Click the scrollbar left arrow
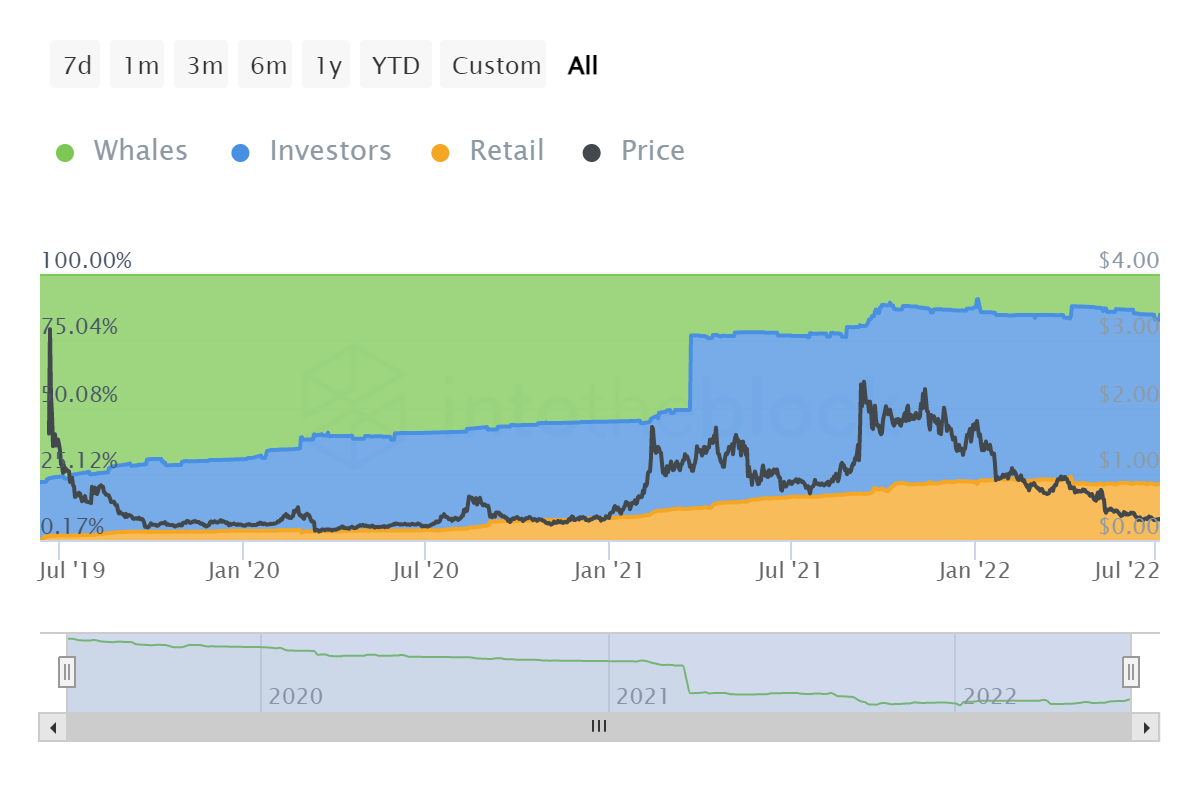1200x800 pixels. tap(52, 727)
